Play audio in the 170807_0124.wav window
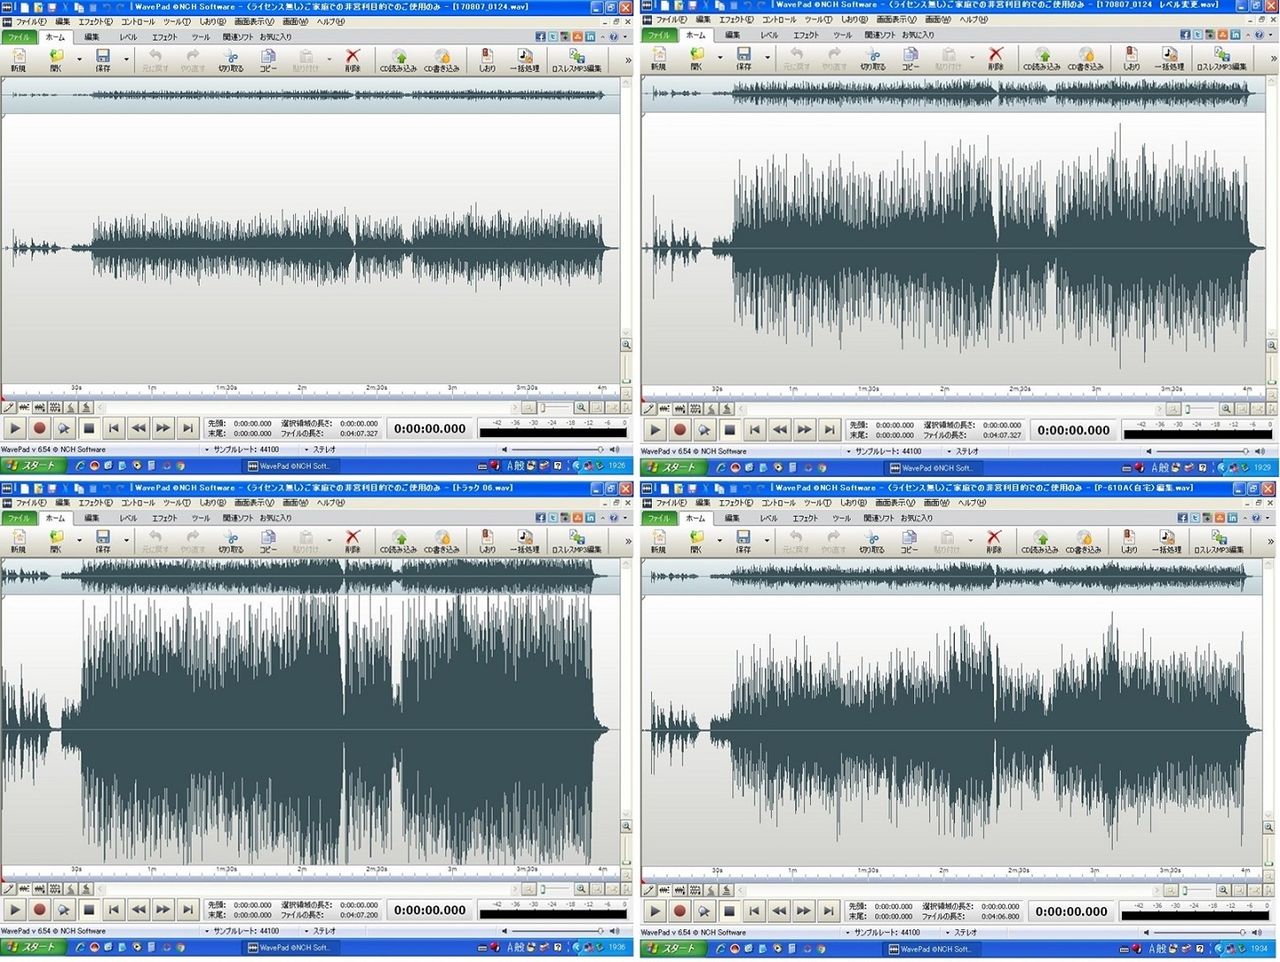Viewport: 1280px width, 962px height. click(x=15, y=429)
